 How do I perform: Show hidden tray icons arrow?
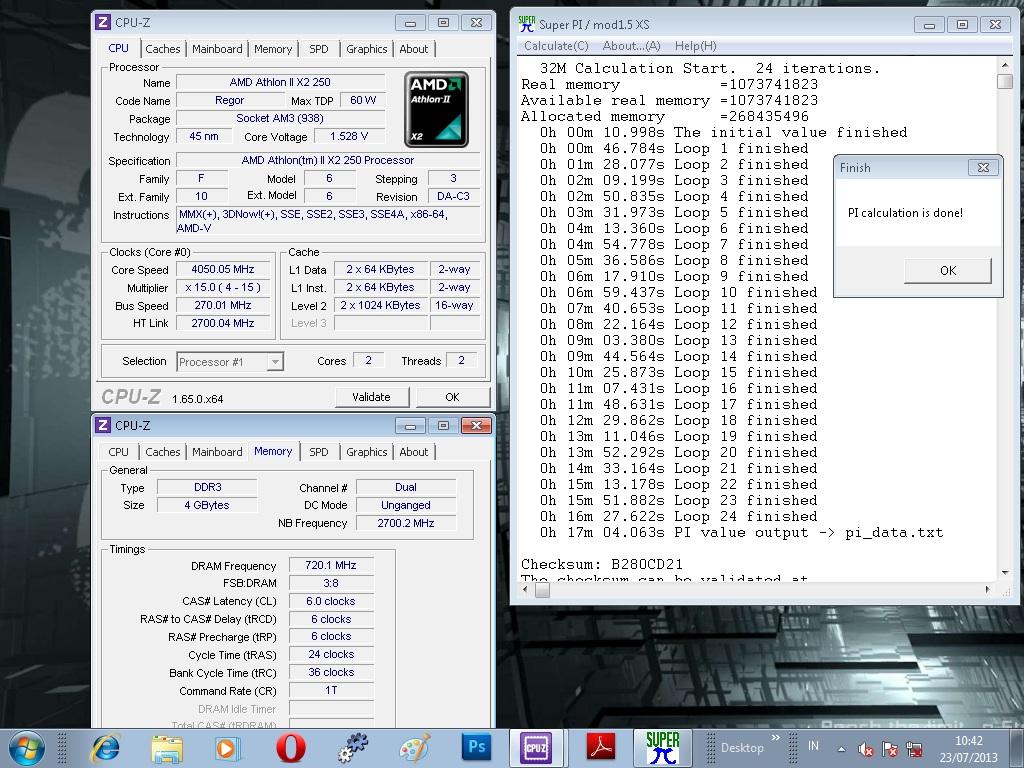(841, 749)
